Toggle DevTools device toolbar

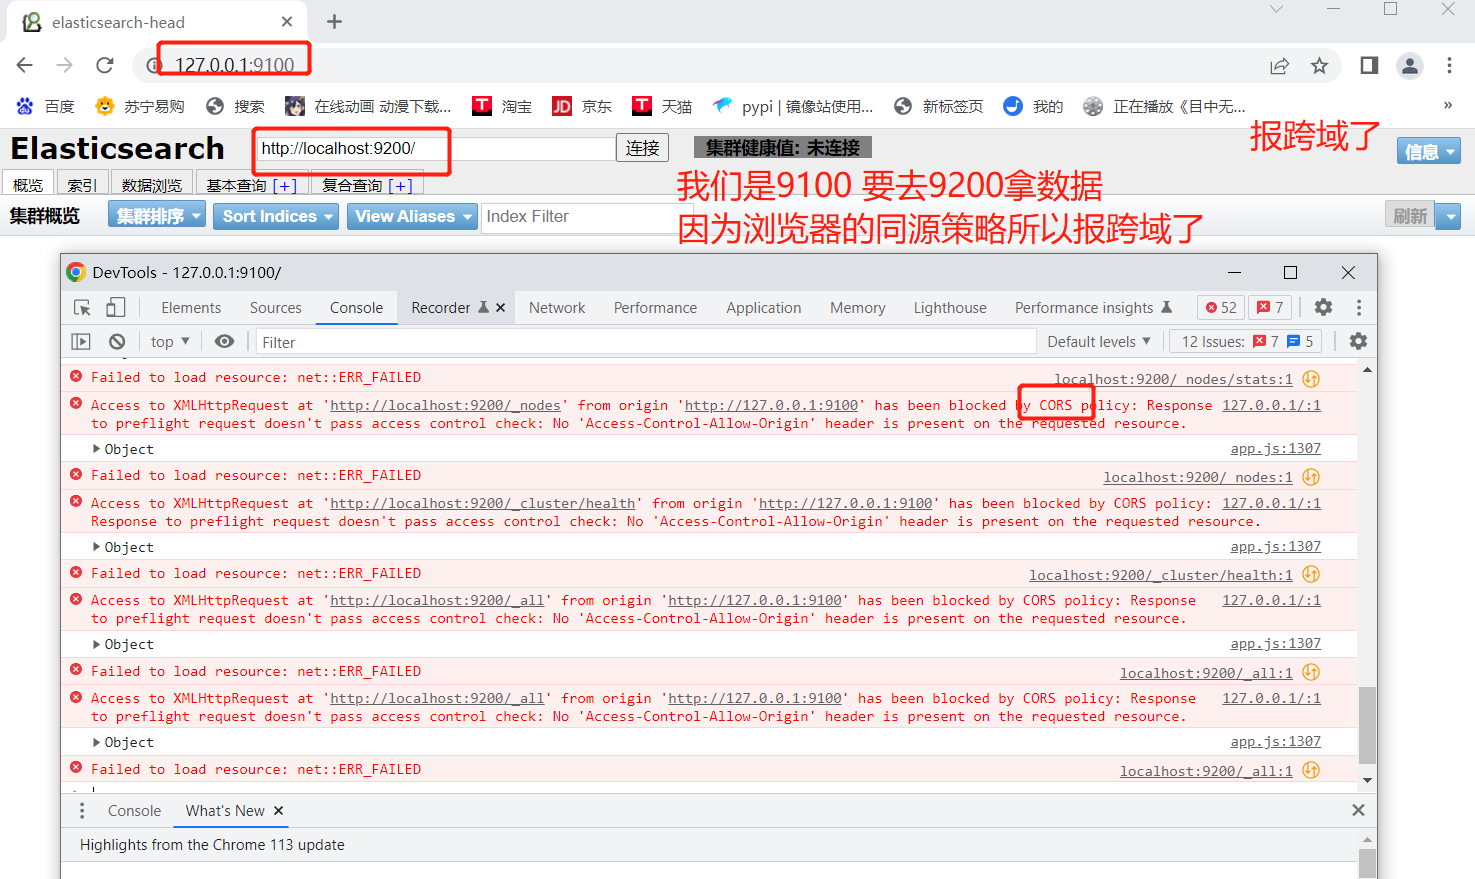click(116, 307)
